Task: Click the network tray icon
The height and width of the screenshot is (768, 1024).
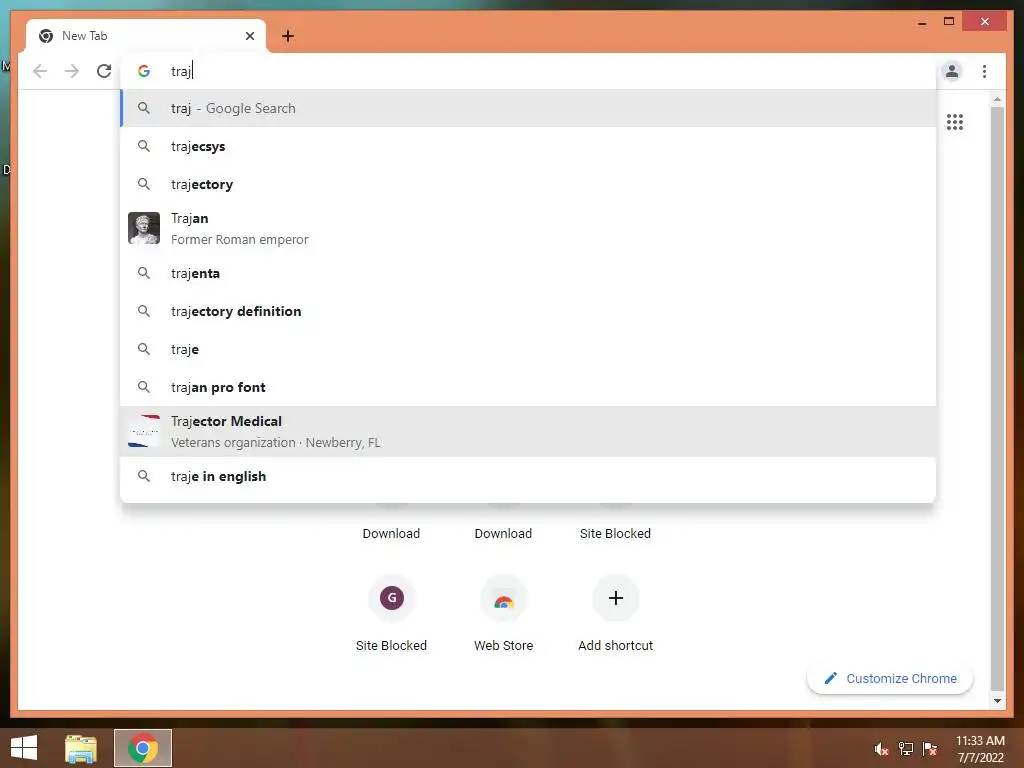Action: [906, 749]
